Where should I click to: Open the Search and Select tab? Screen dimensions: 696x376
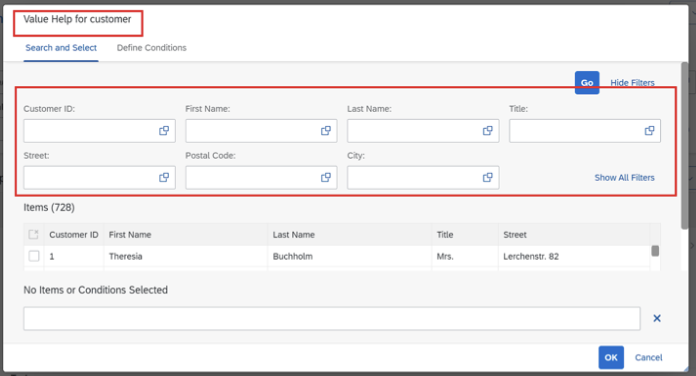61,47
